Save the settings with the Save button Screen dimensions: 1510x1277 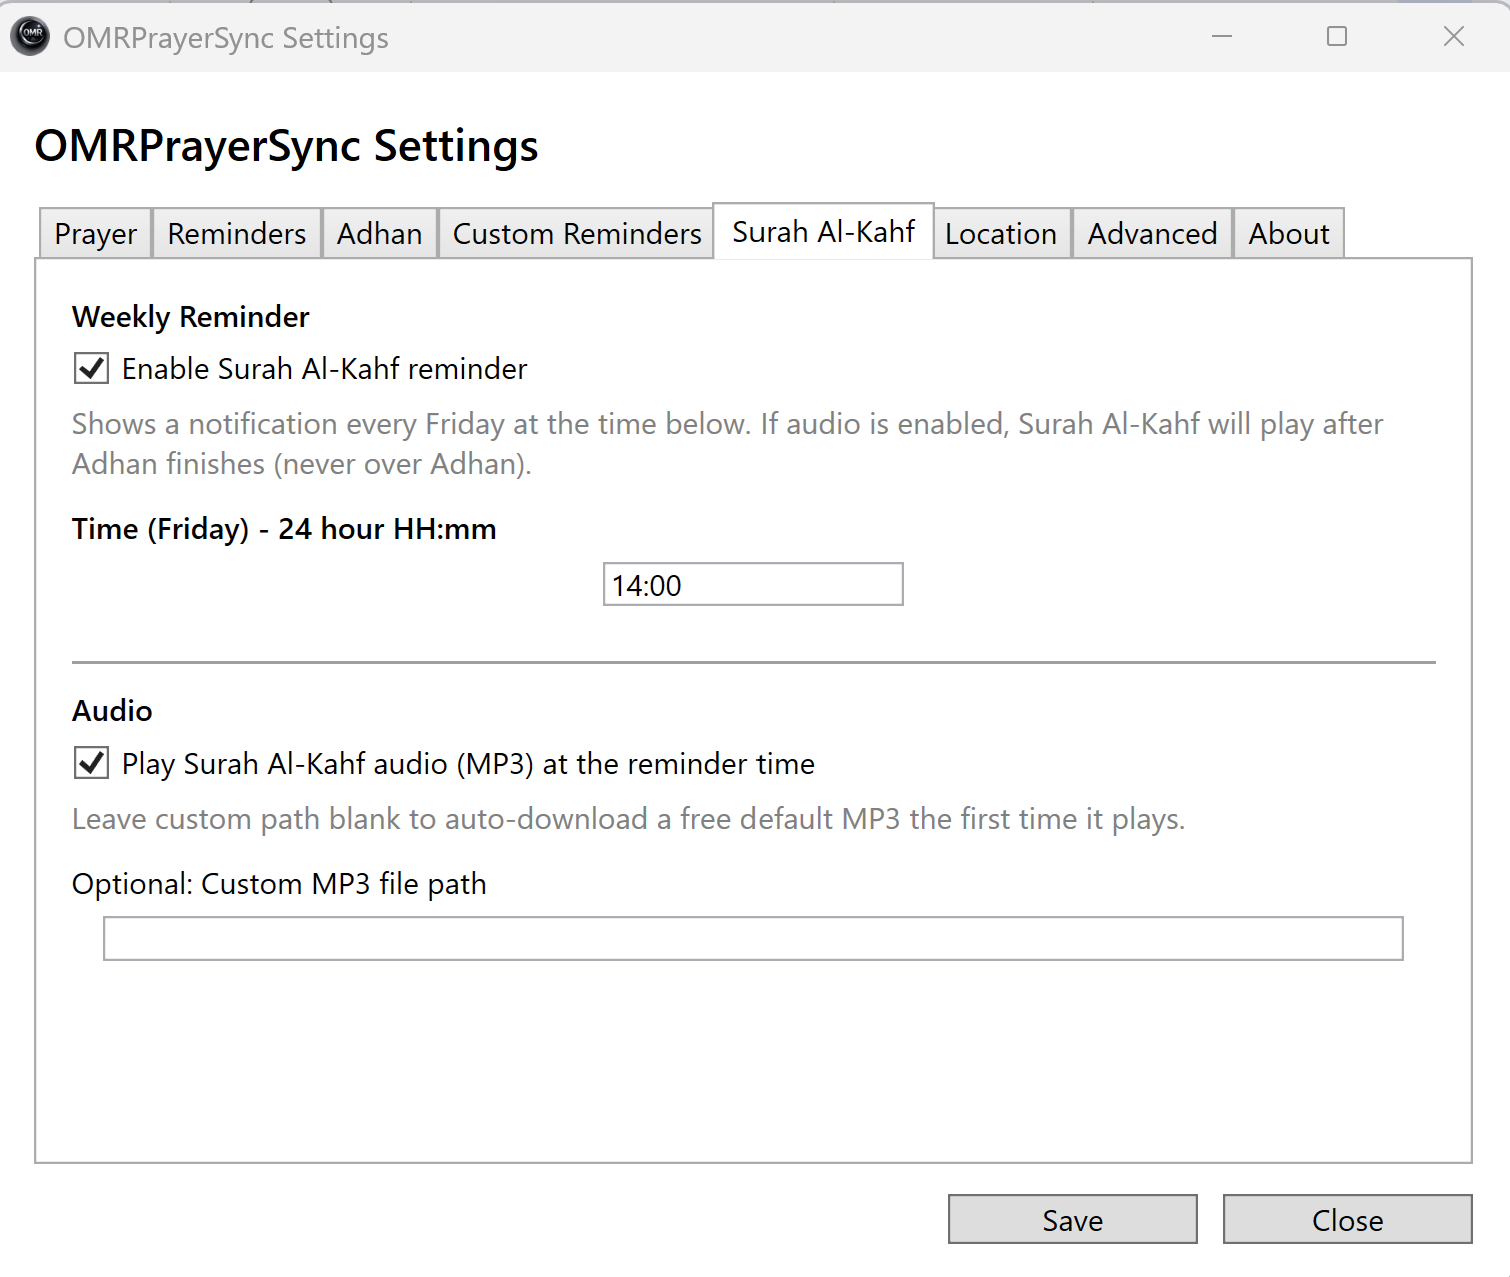[x=1073, y=1219]
